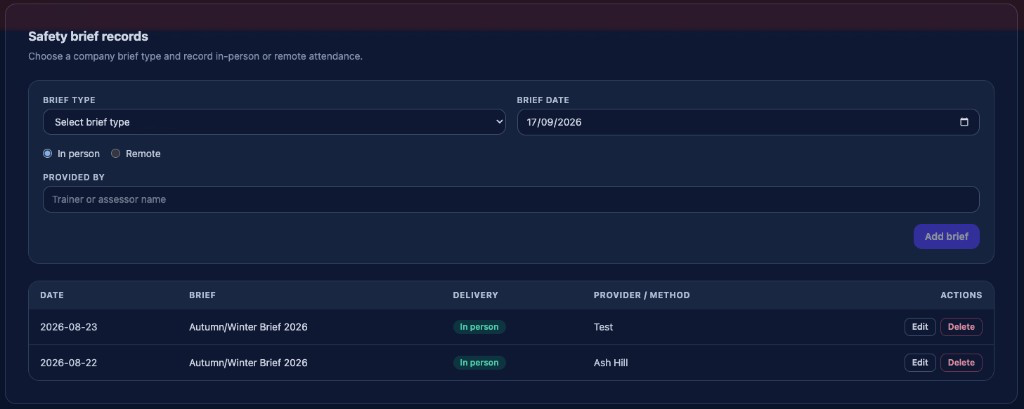Open the Brief Type dropdown
1024x409 pixels.
tap(274, 122)
